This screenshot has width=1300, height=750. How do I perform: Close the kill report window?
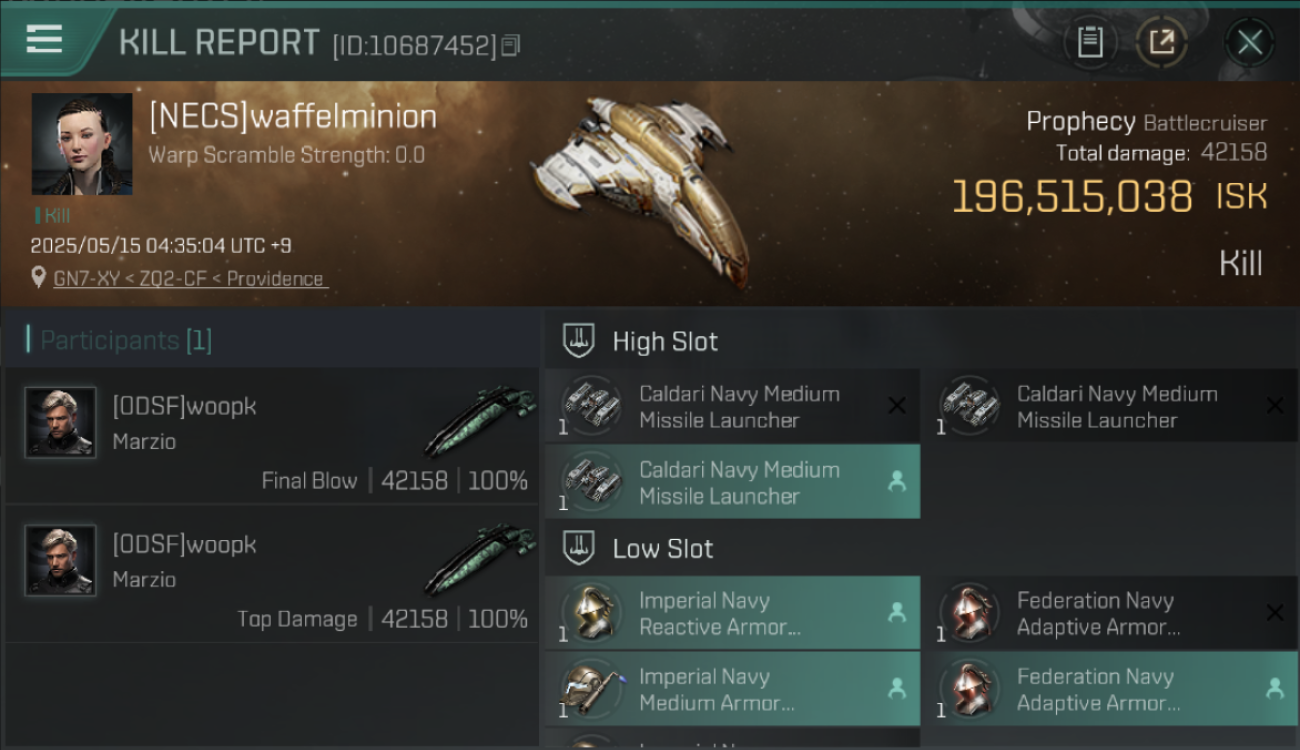pyautogui.click(x=1250, y=42)
